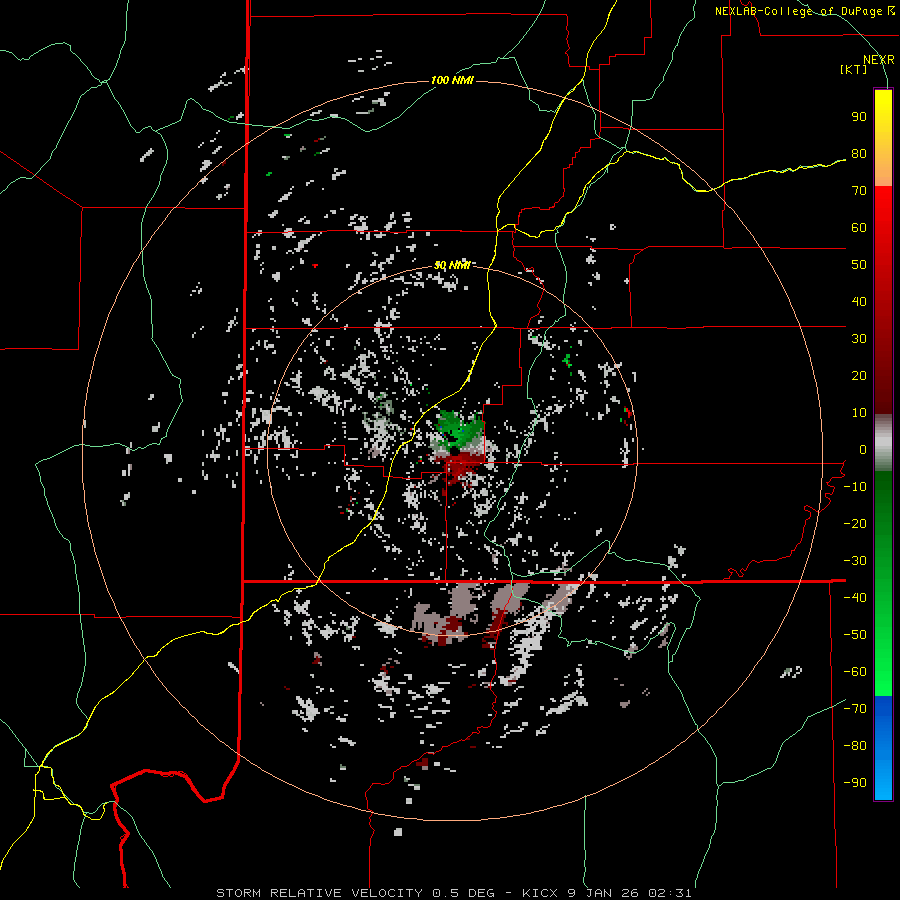Select the 100 NMI range ring label

pyautogui.click(x=452, y=80)
